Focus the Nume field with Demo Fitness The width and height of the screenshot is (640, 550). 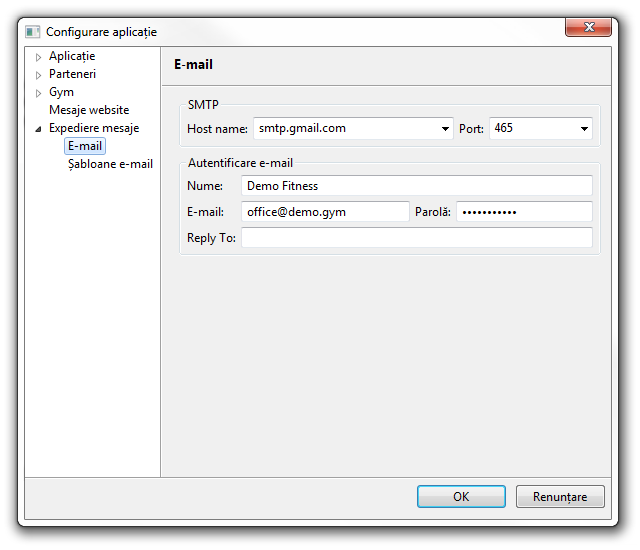pyautogui.click(x=416, y=186)
